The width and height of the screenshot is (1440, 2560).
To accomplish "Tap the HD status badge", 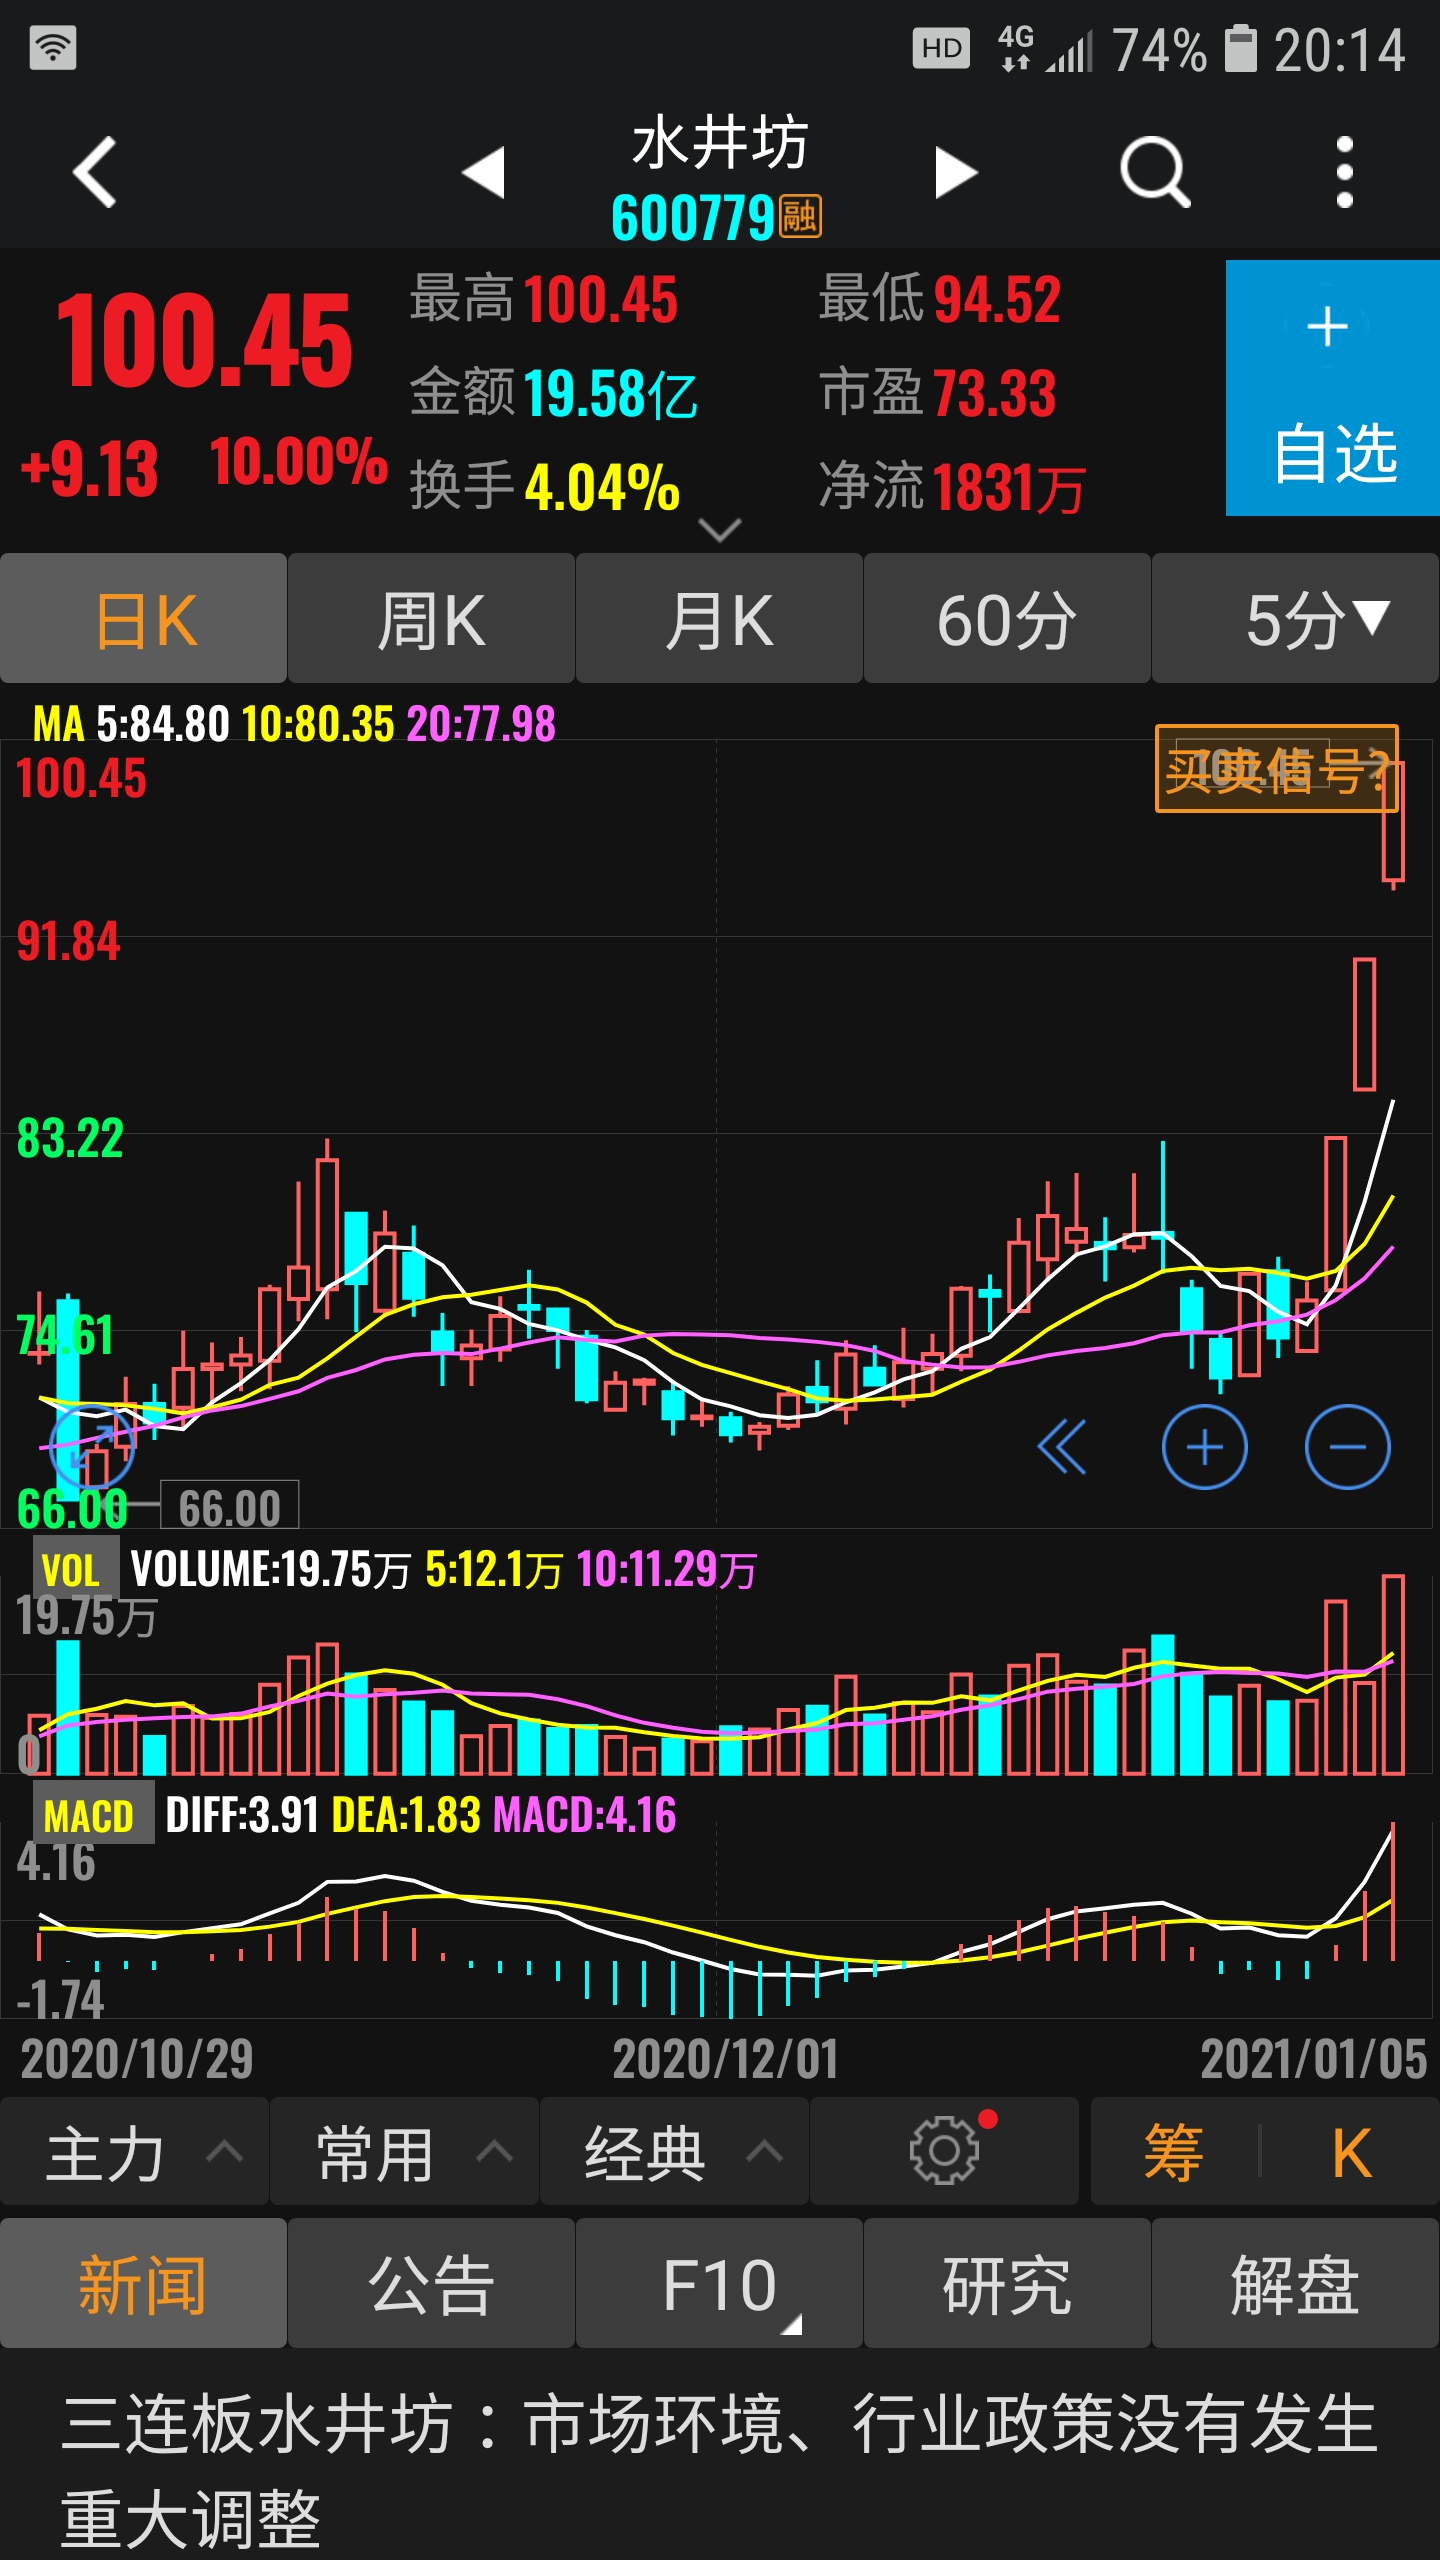I will click(x=941, y=48).
